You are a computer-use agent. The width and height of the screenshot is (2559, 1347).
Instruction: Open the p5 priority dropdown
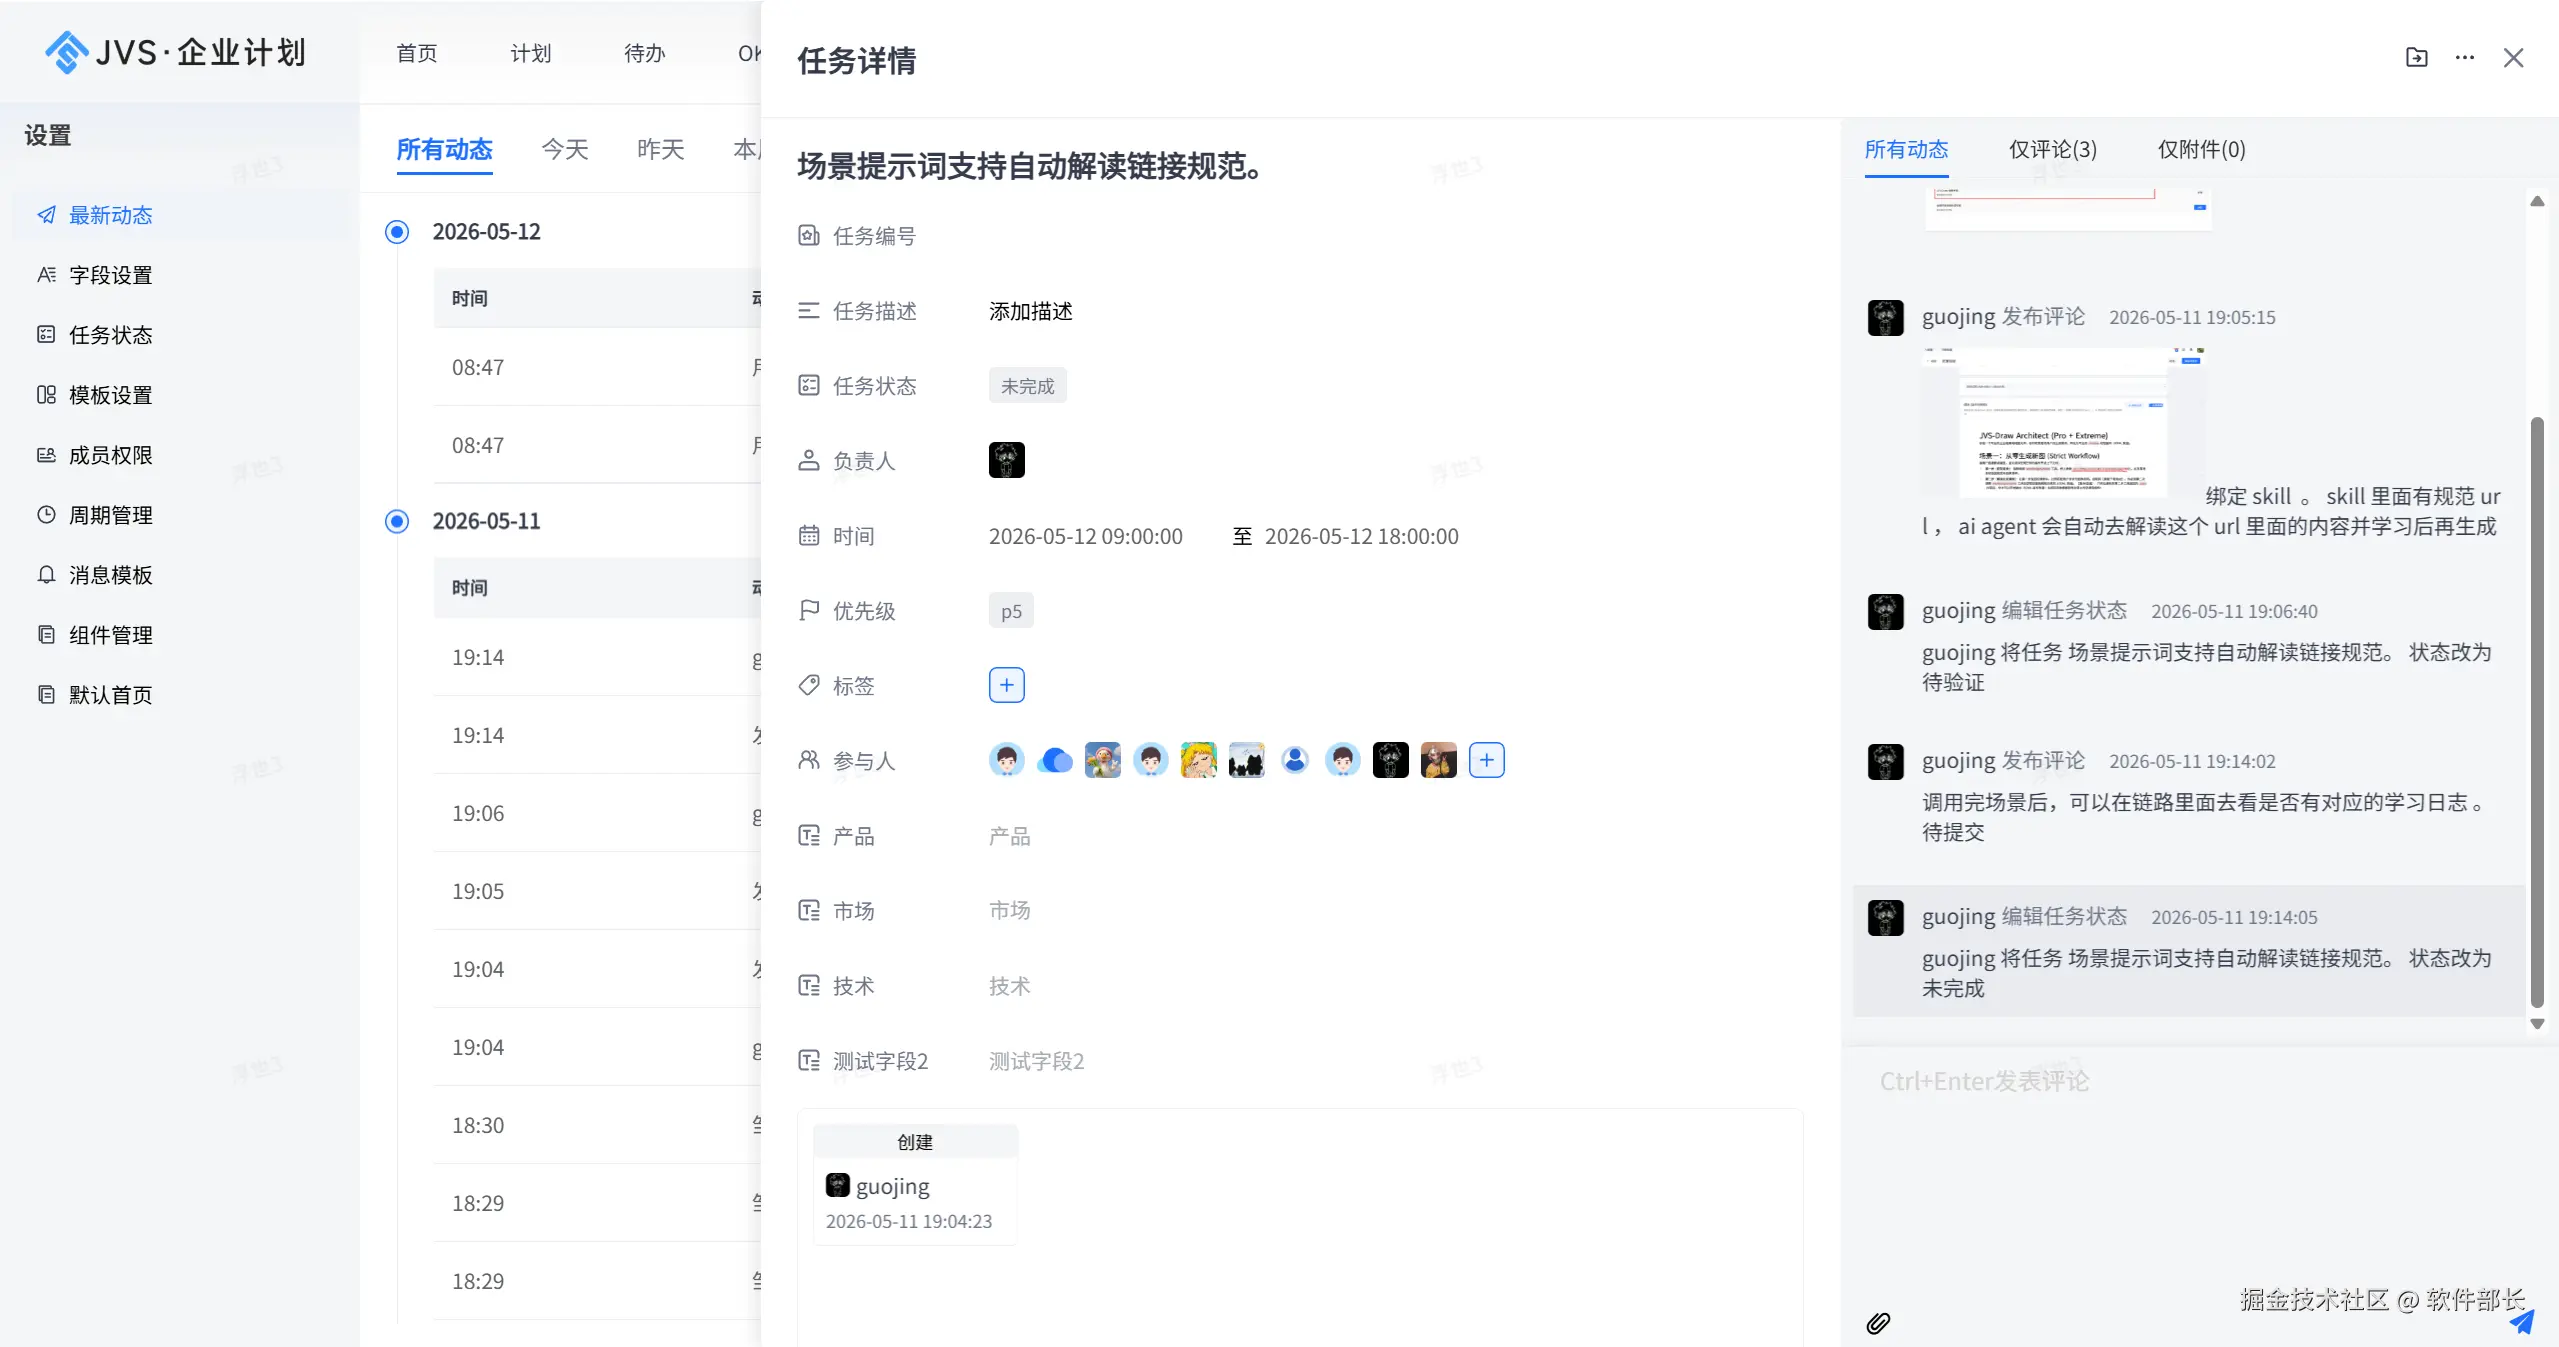[1011, 611]
